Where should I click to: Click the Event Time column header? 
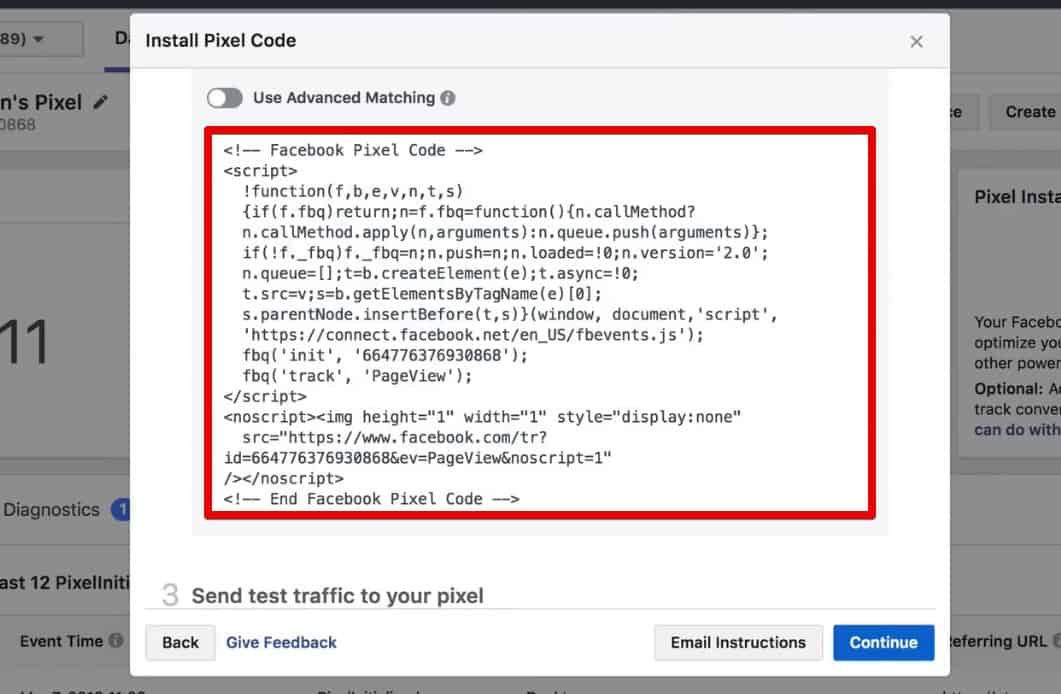(62, 641)
